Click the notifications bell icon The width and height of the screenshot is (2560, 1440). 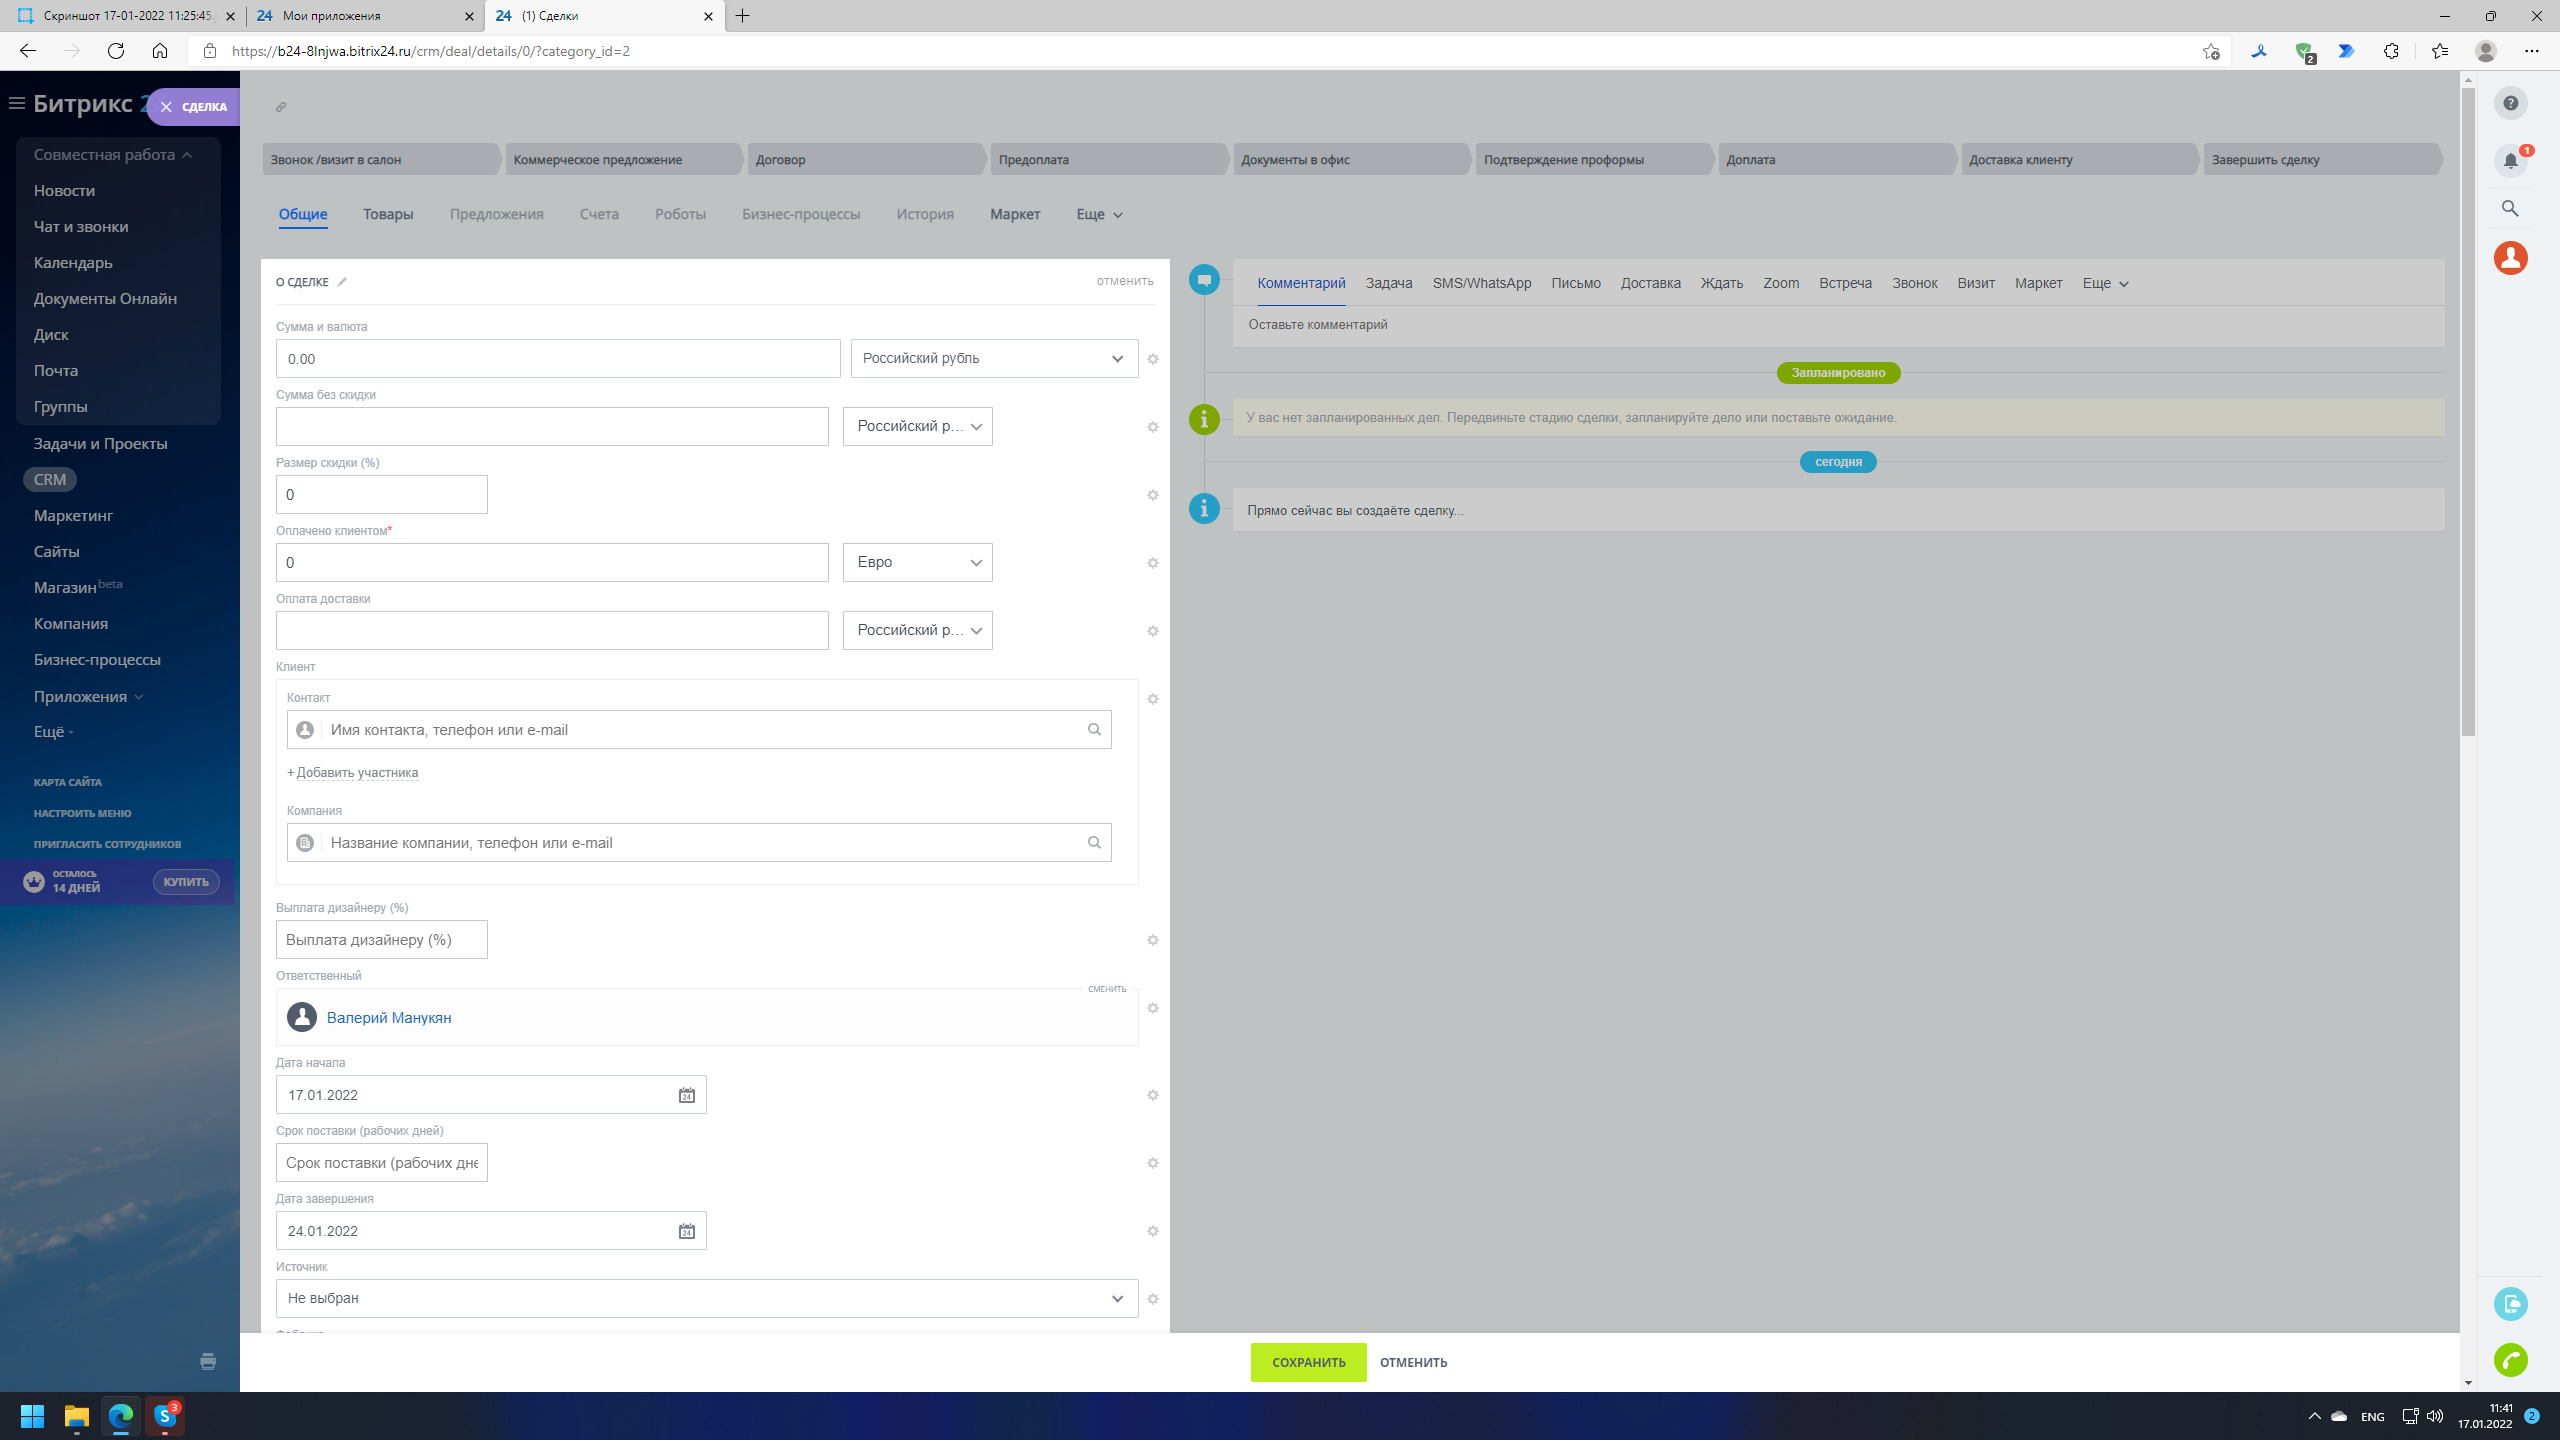point(2510,160)
